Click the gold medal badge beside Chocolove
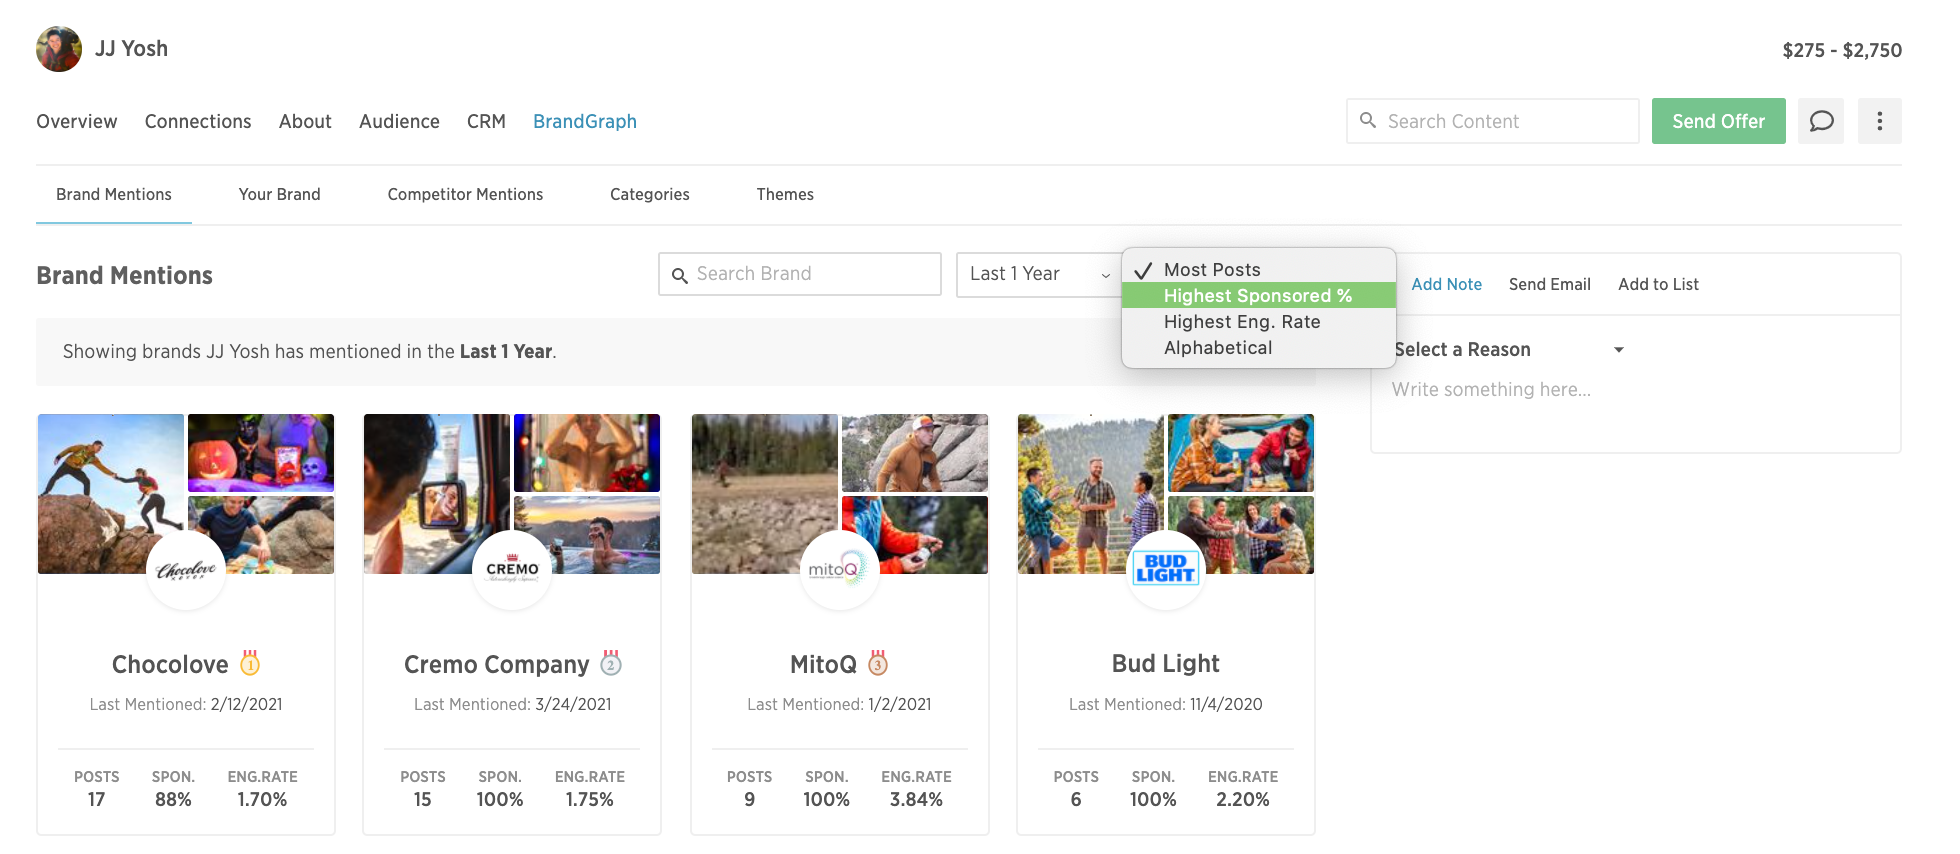The height and width of the screenshot is (854, 1960). 250,663
